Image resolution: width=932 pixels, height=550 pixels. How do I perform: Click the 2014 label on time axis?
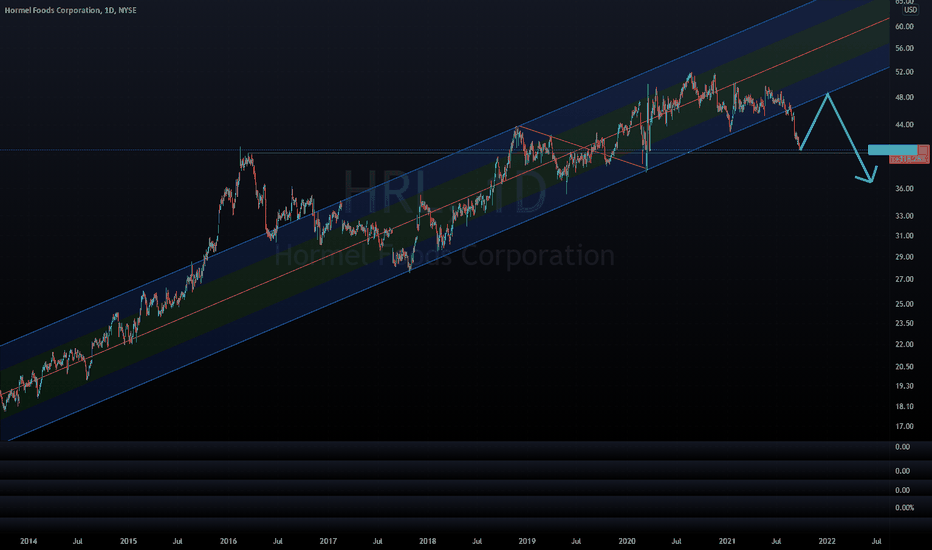29,541
